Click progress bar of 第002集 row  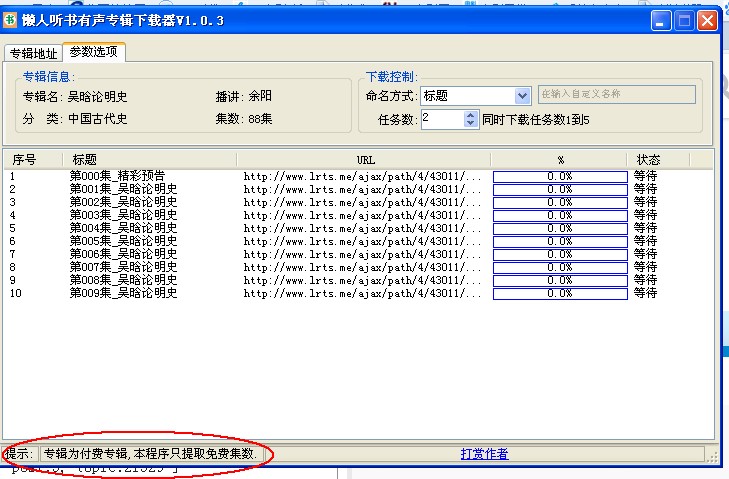click(x=560, y=202)
